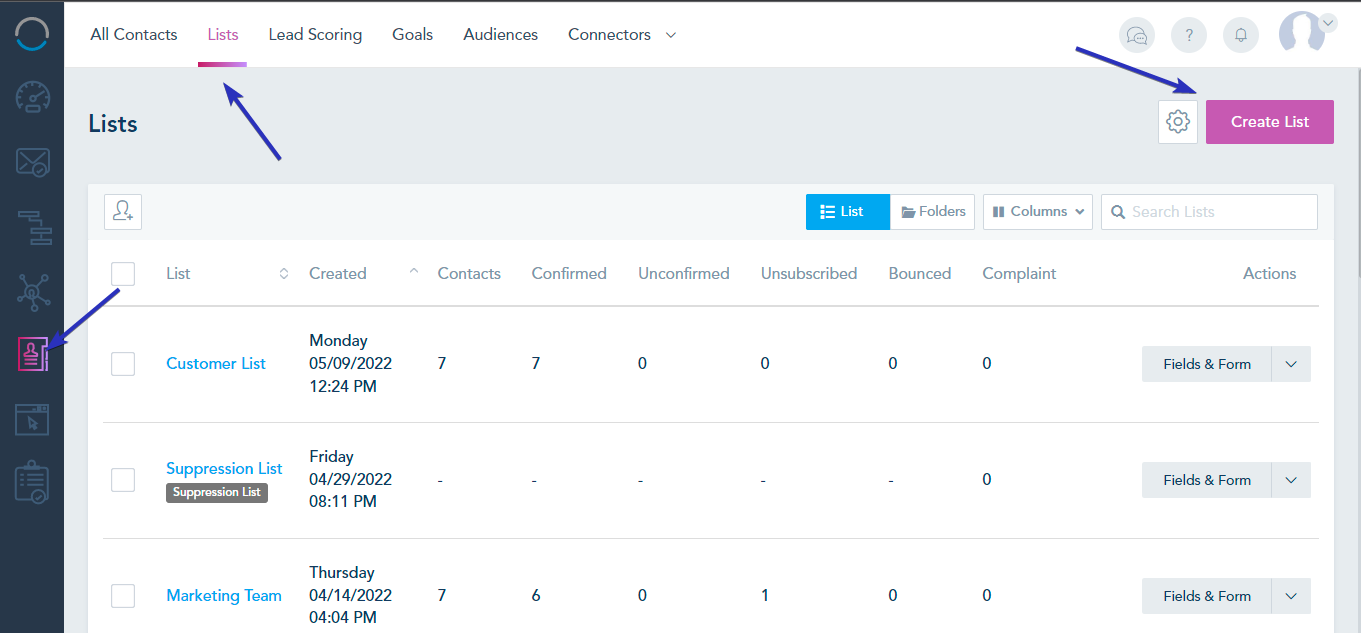Switch to the Lead Scoring tab
The width and height of the screenshot is (1361, 633).
[x=315, y=34]
